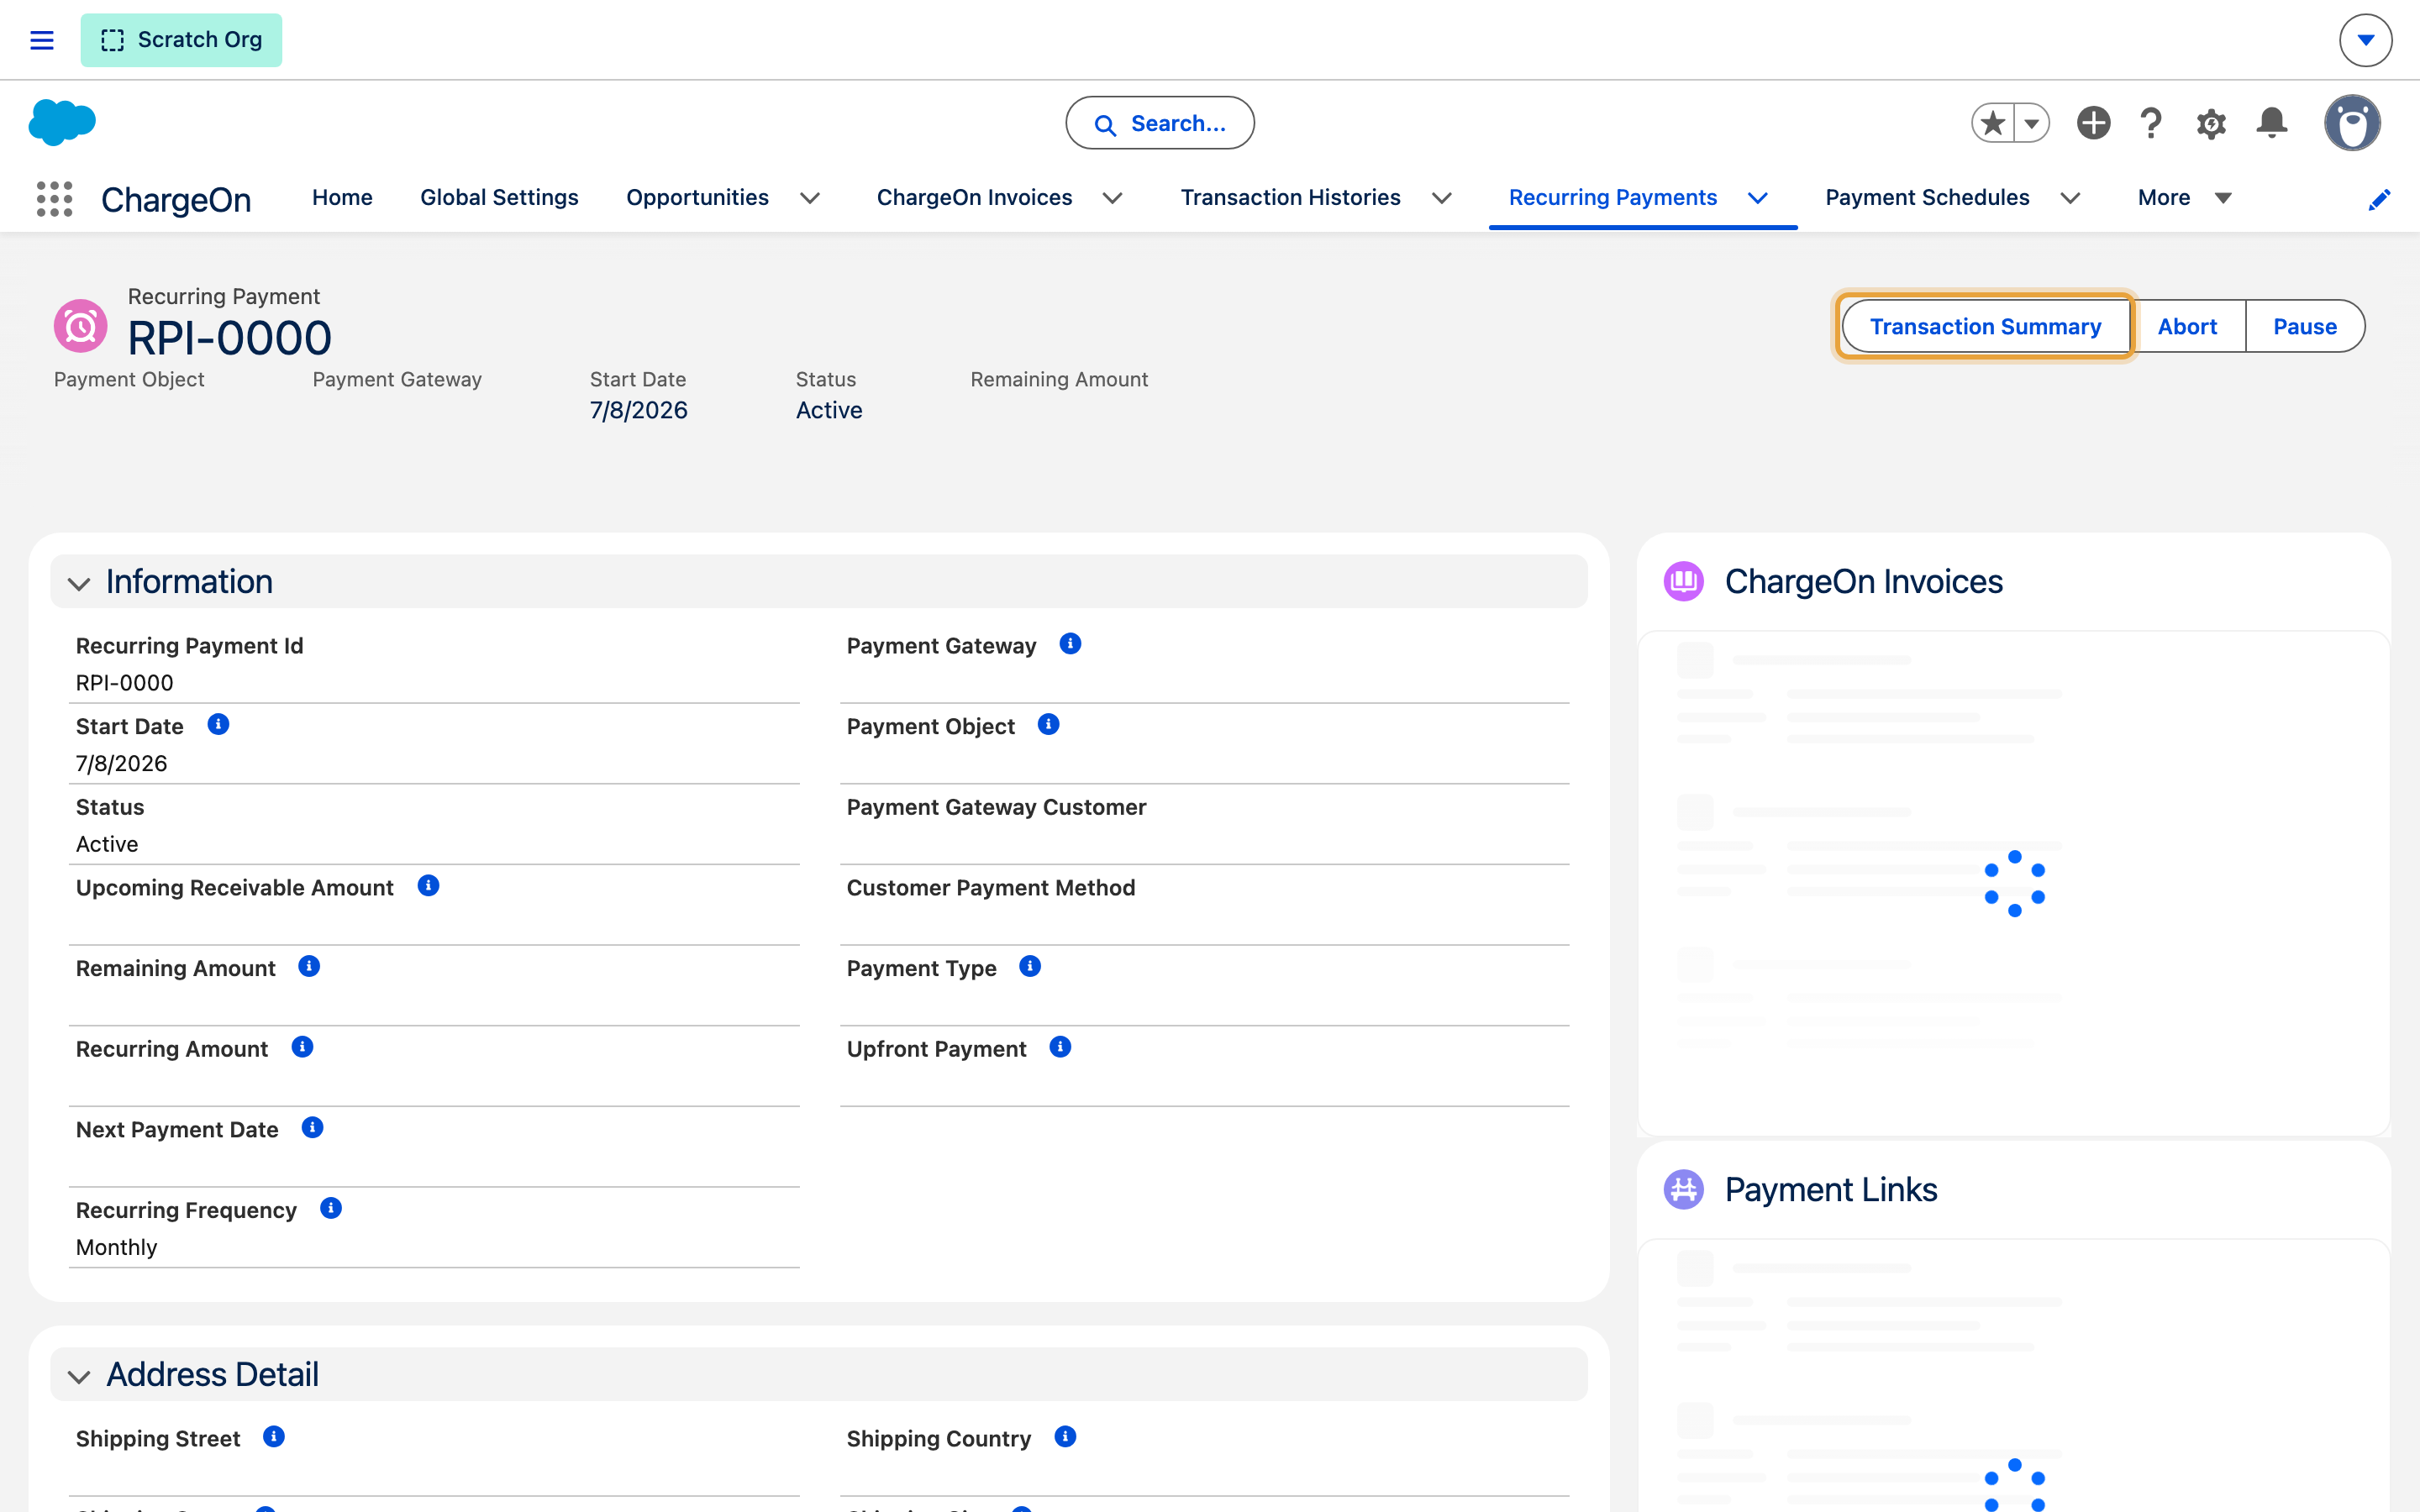The height and width of the screenshot is (1512, 2420).
Task: Expand the Opportunities tab dropdown chevron
Action: pos(810,198)
